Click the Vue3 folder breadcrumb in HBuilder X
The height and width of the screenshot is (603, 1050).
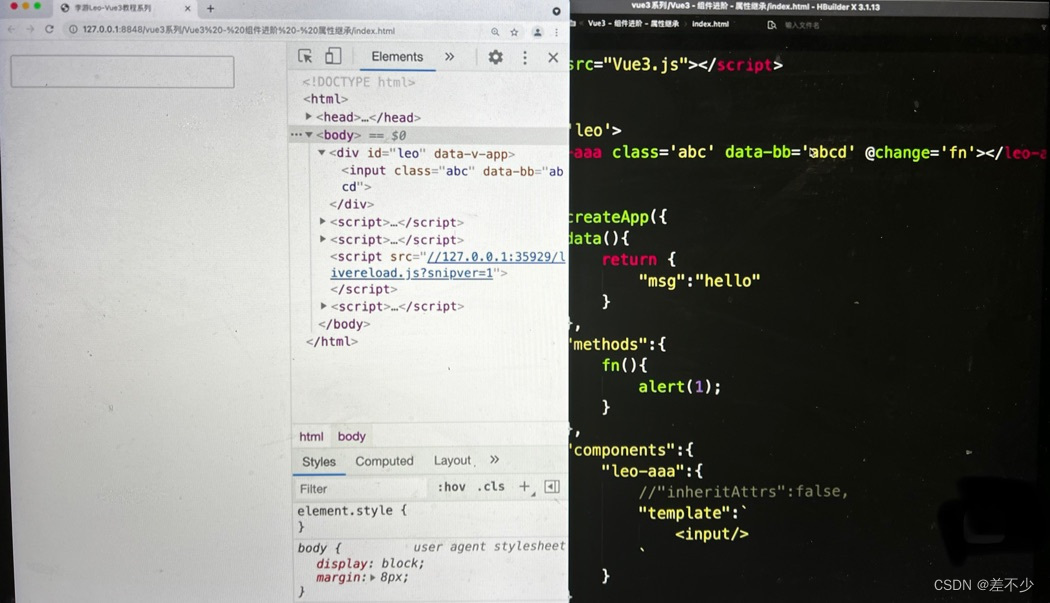pos(633,24)
